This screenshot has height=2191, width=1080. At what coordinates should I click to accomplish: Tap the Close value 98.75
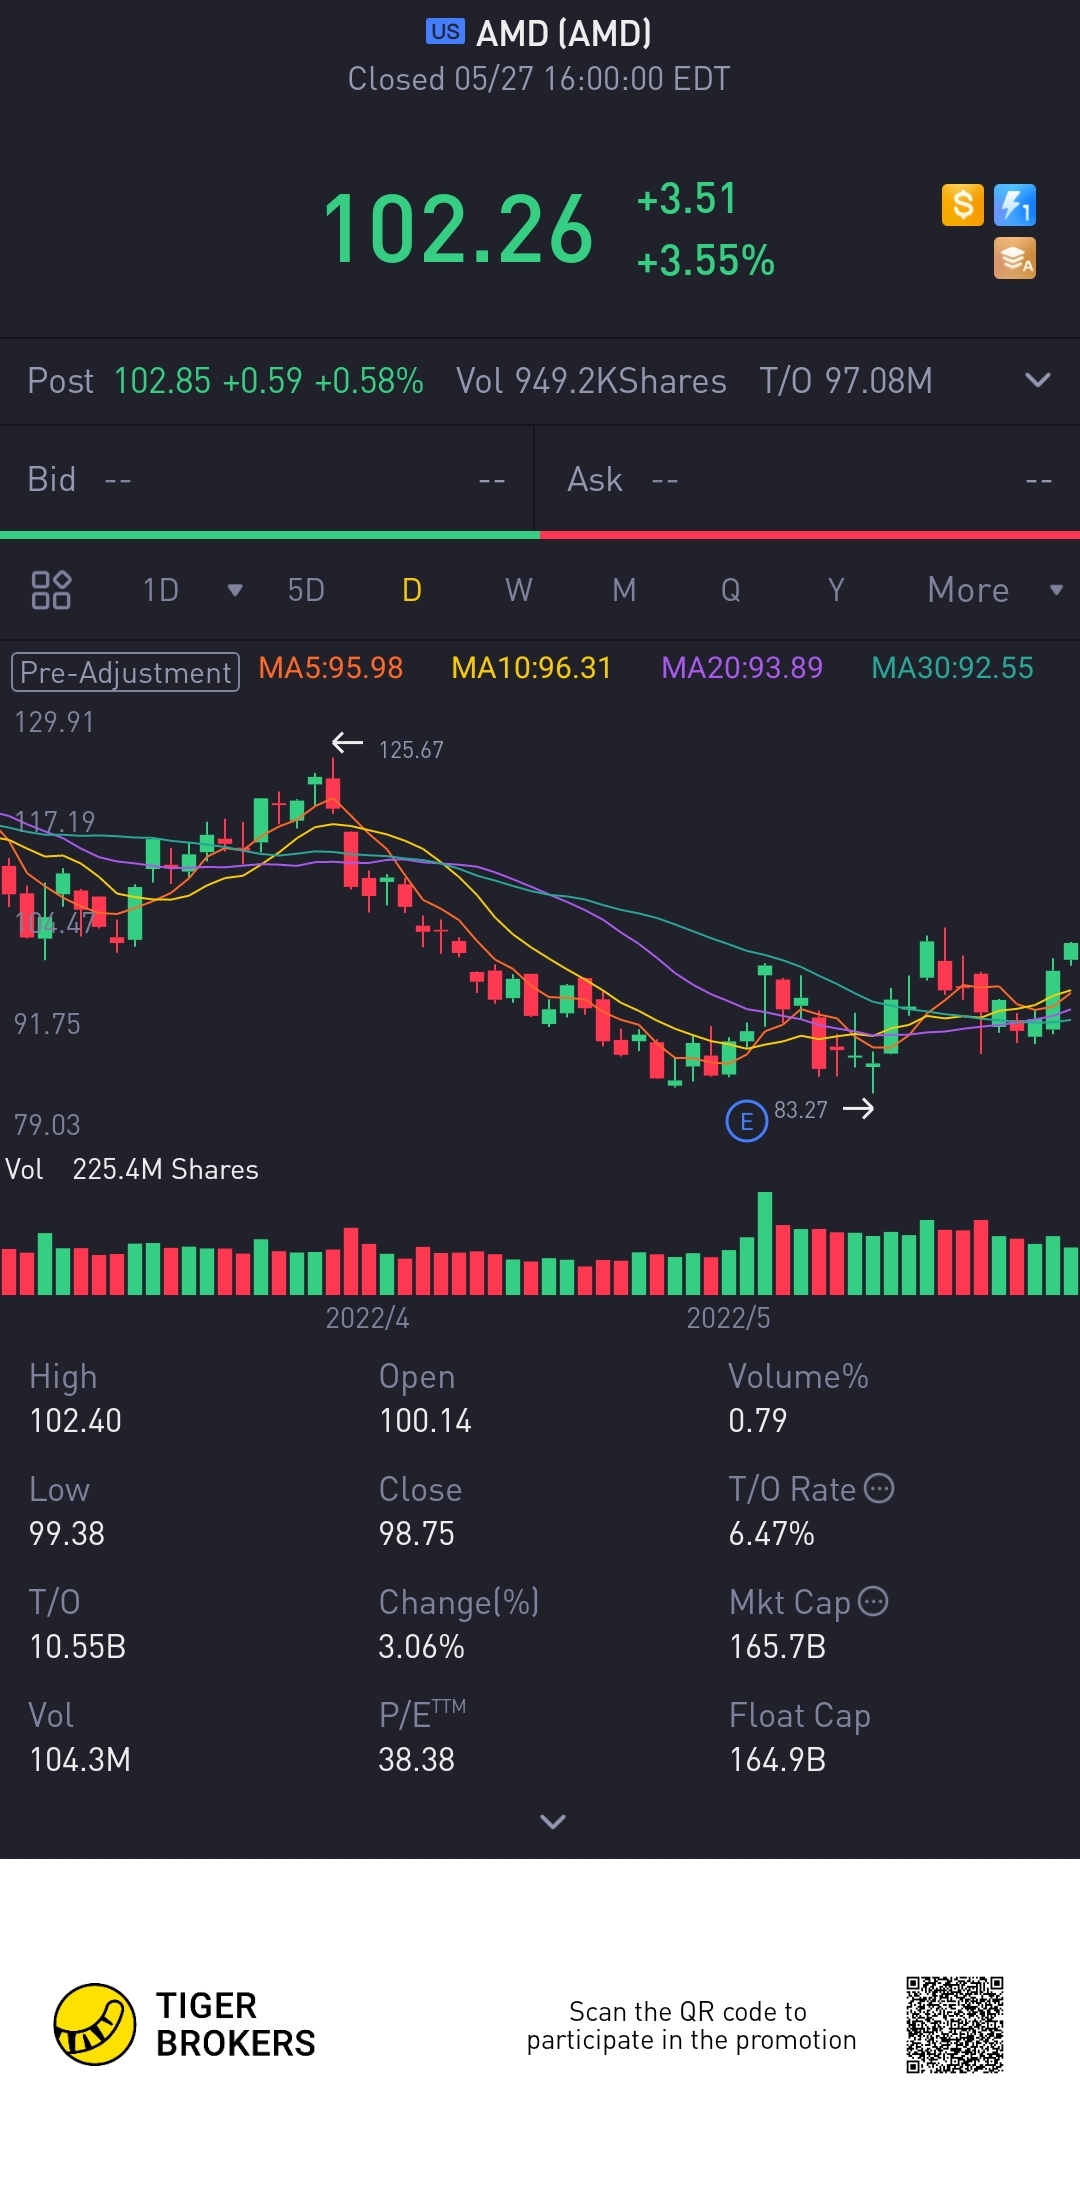coord(416,1534)
